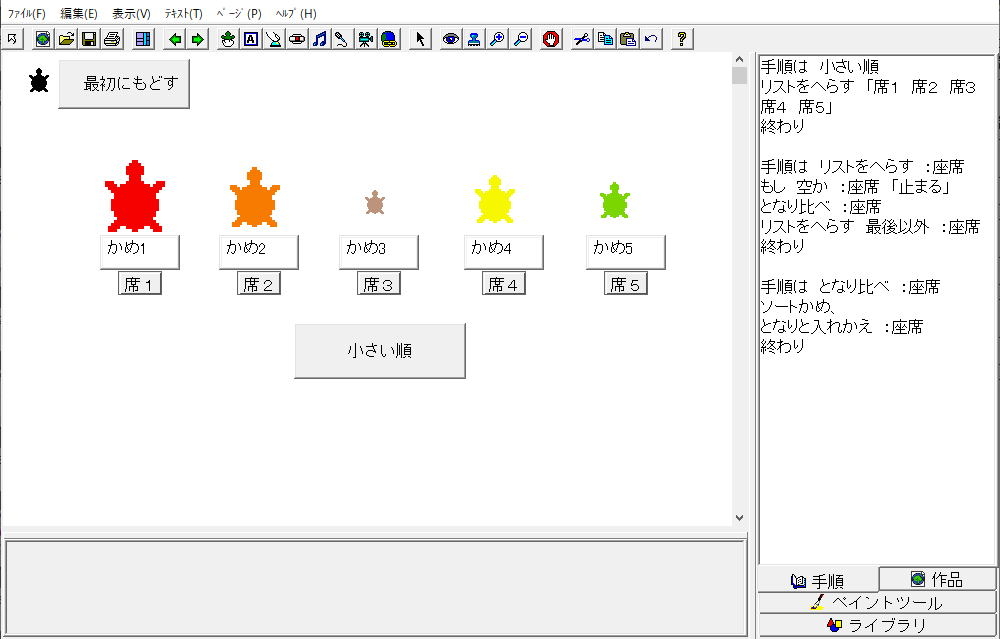The height and width of the screenshot is (639, 1000).
Task: Click the yellow question mark help icon
Action: click(x=682, y=39)
